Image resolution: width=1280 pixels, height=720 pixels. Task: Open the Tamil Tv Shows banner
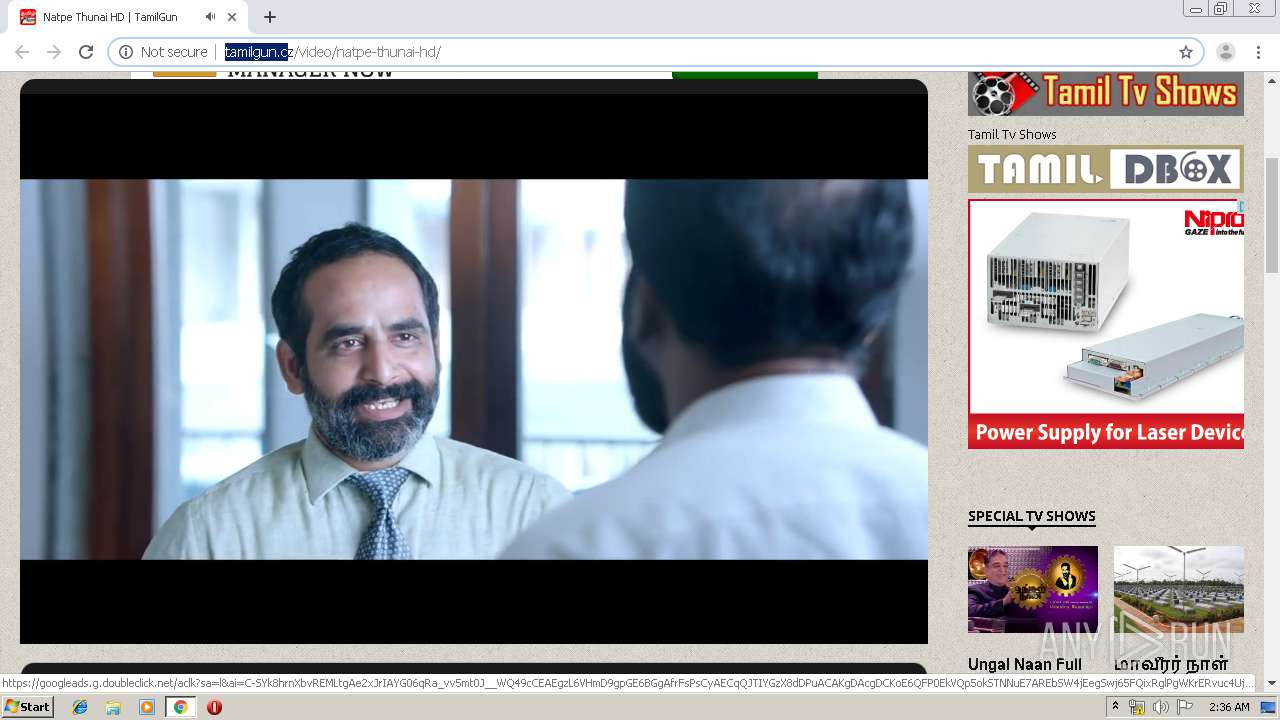coord(1106,94)
